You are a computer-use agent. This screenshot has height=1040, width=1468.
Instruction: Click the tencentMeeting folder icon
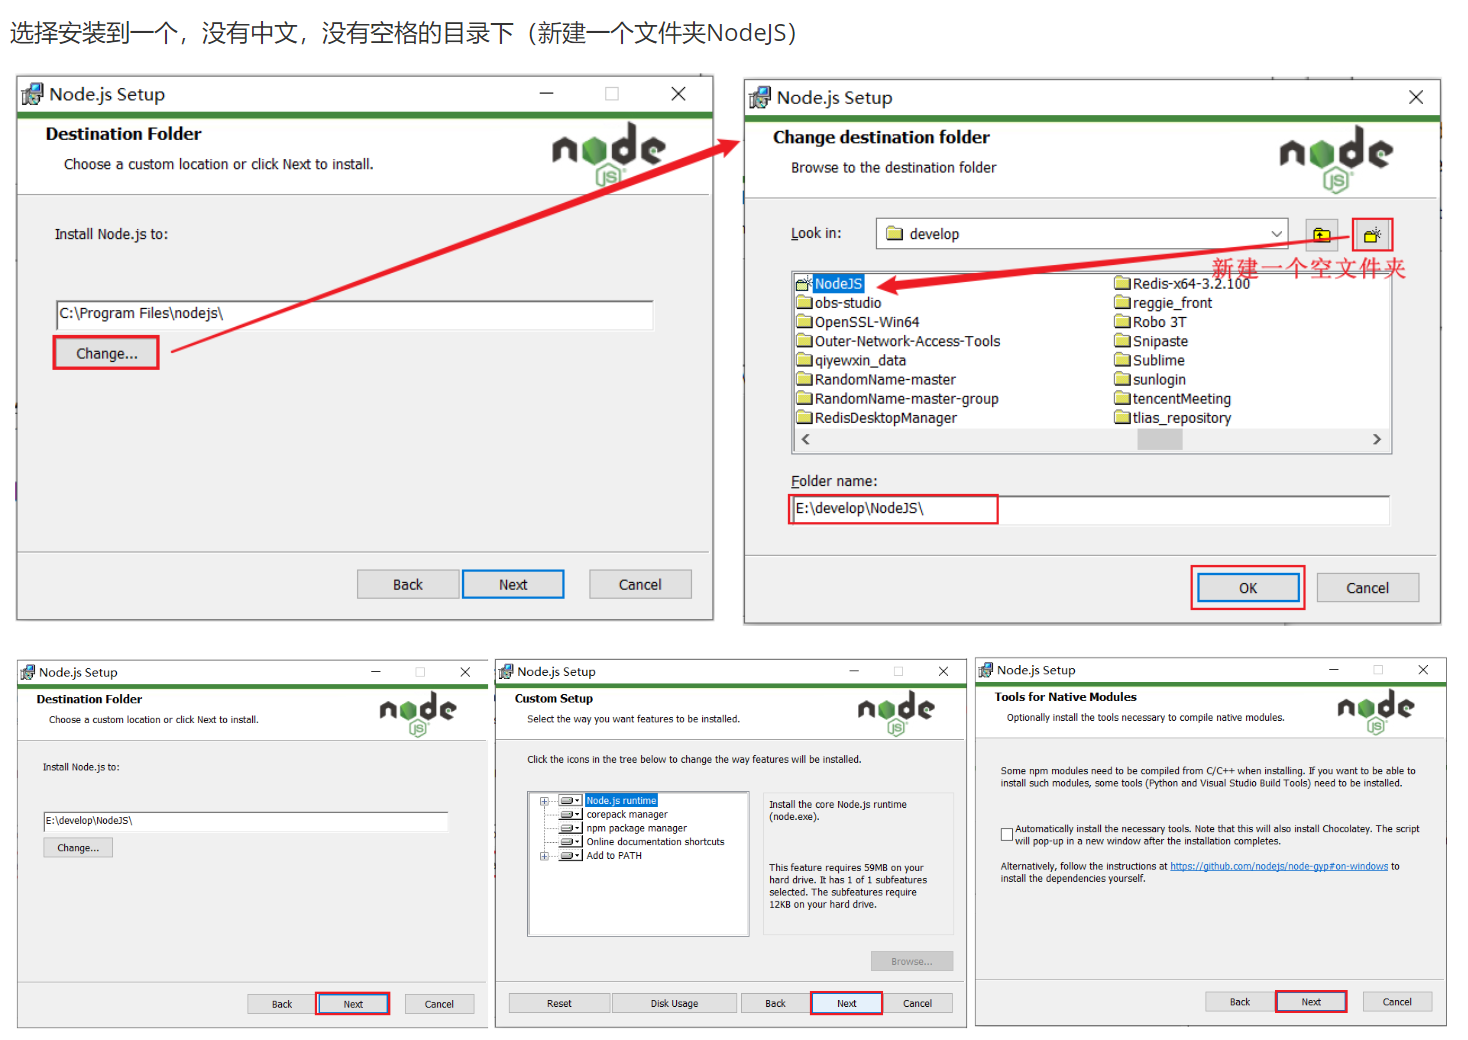[1122, 398]
